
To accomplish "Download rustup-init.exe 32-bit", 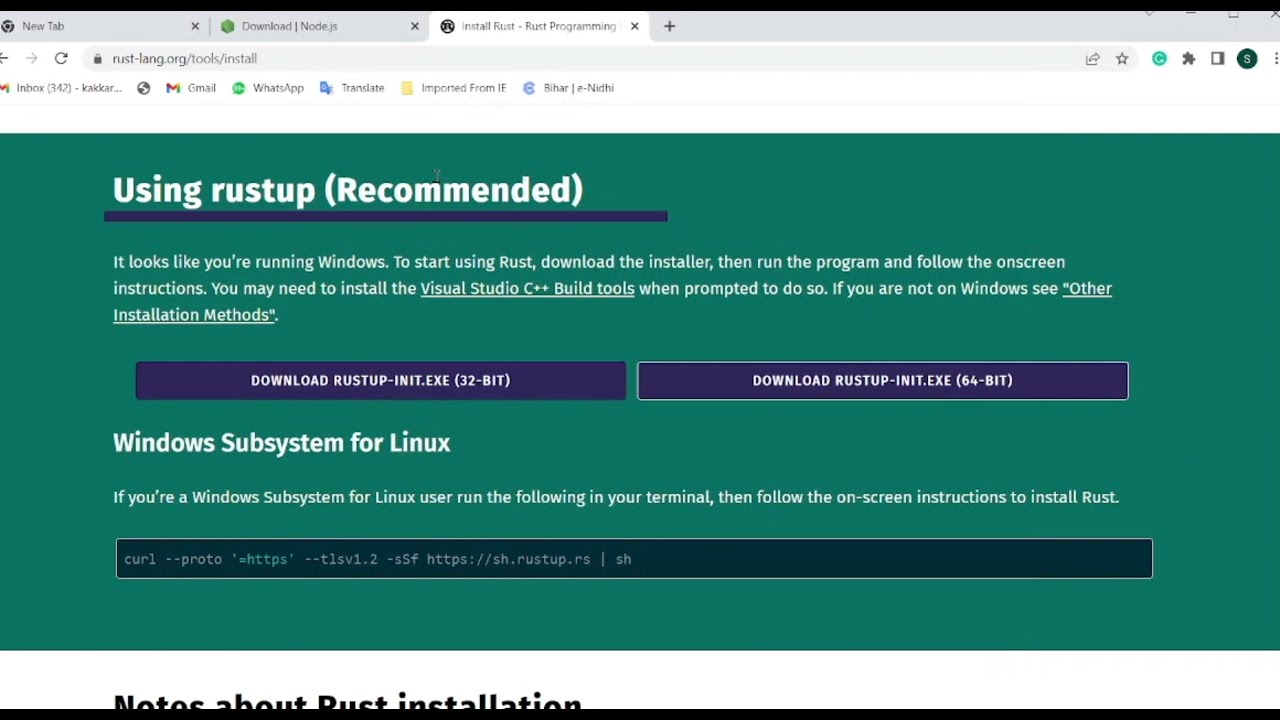I will coord(381,381).
